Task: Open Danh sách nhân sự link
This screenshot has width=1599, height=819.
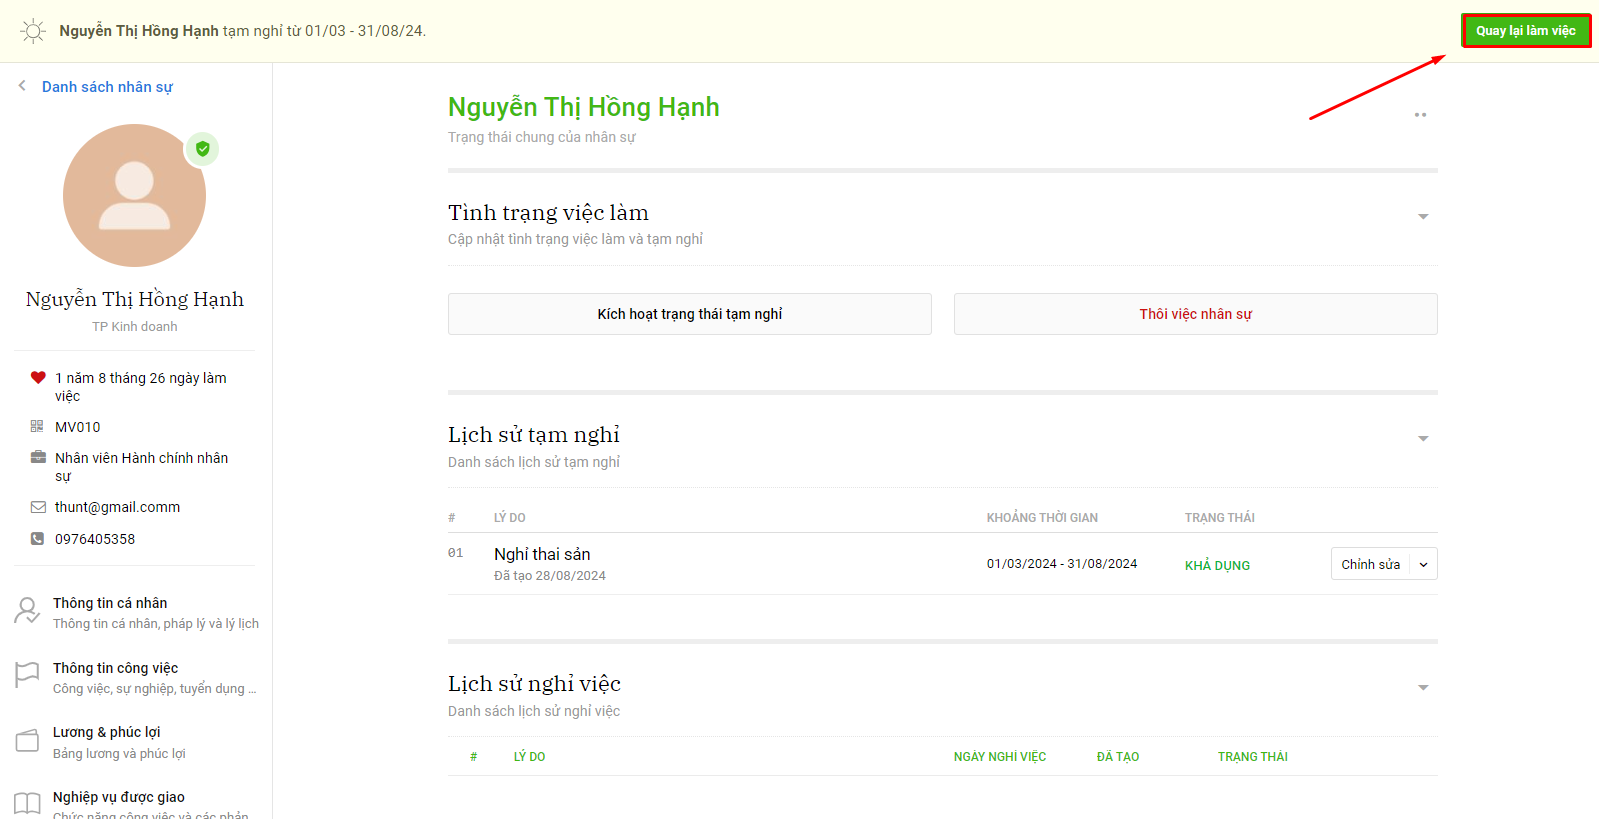Action: [x=107, y=87]
